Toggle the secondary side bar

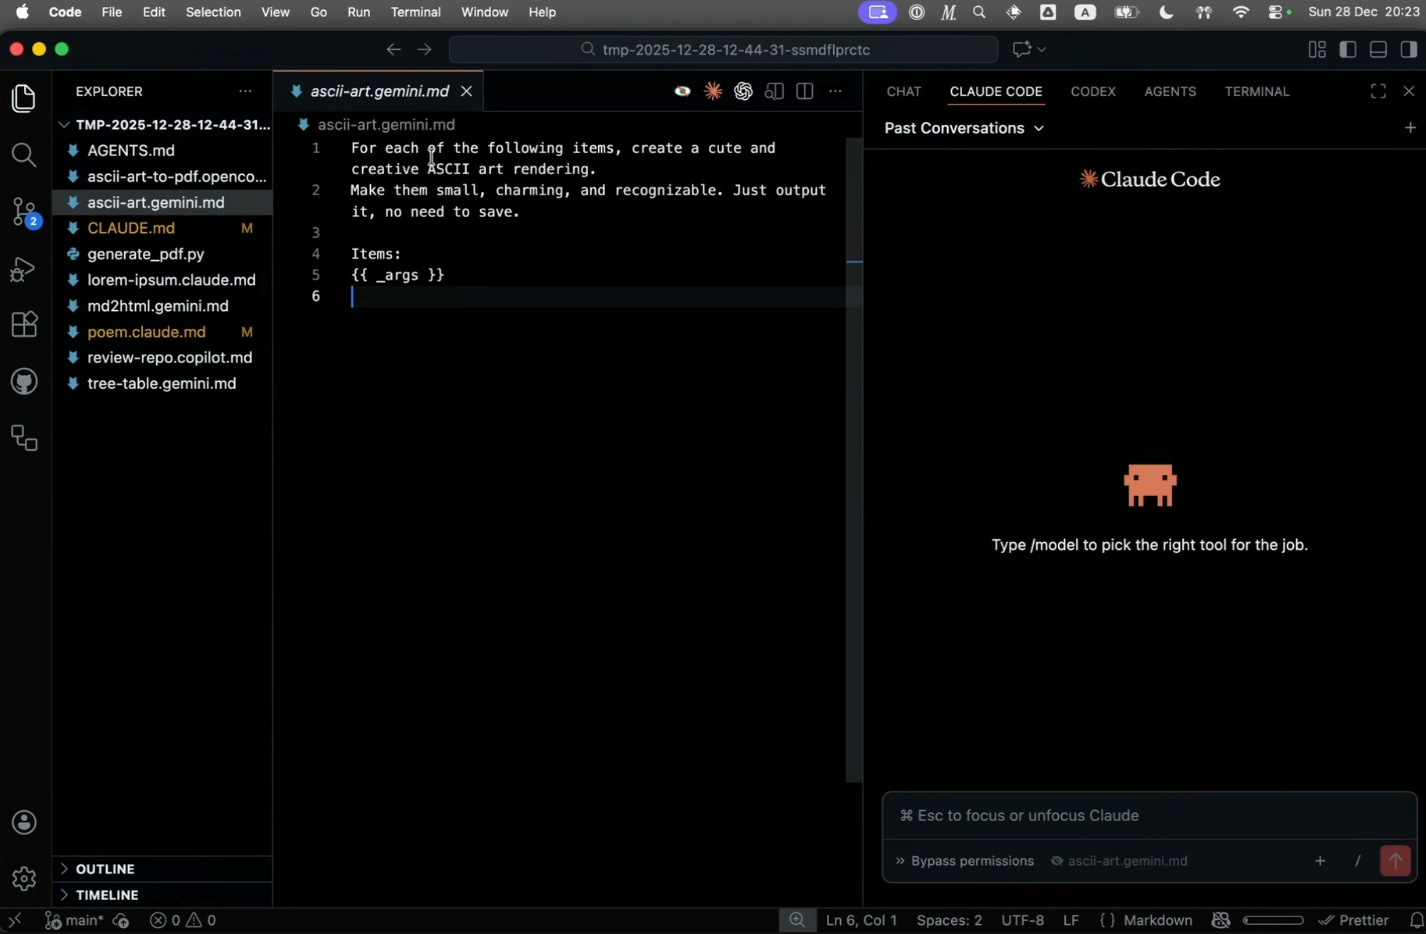(x=1409, y=49)
